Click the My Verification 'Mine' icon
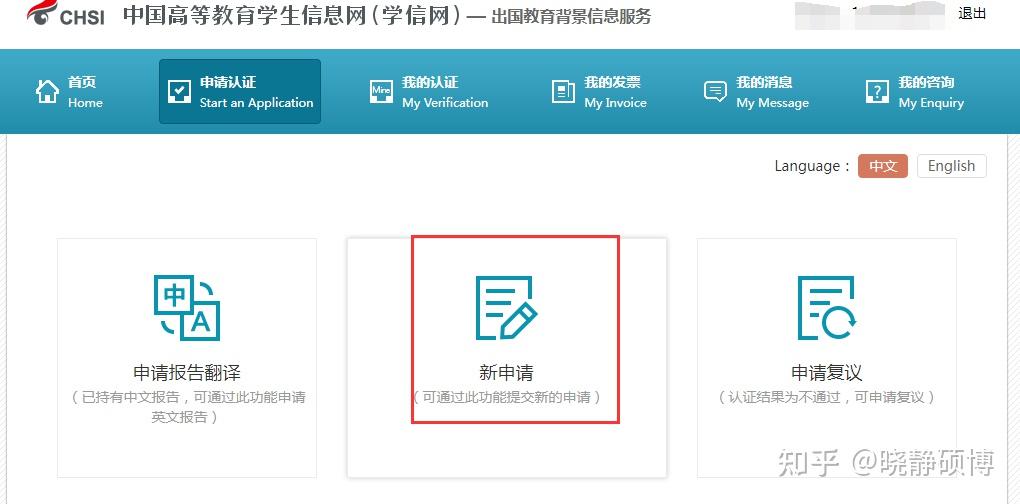The width and height of the screenshot is (1020, 504). [x=381, y=92]
